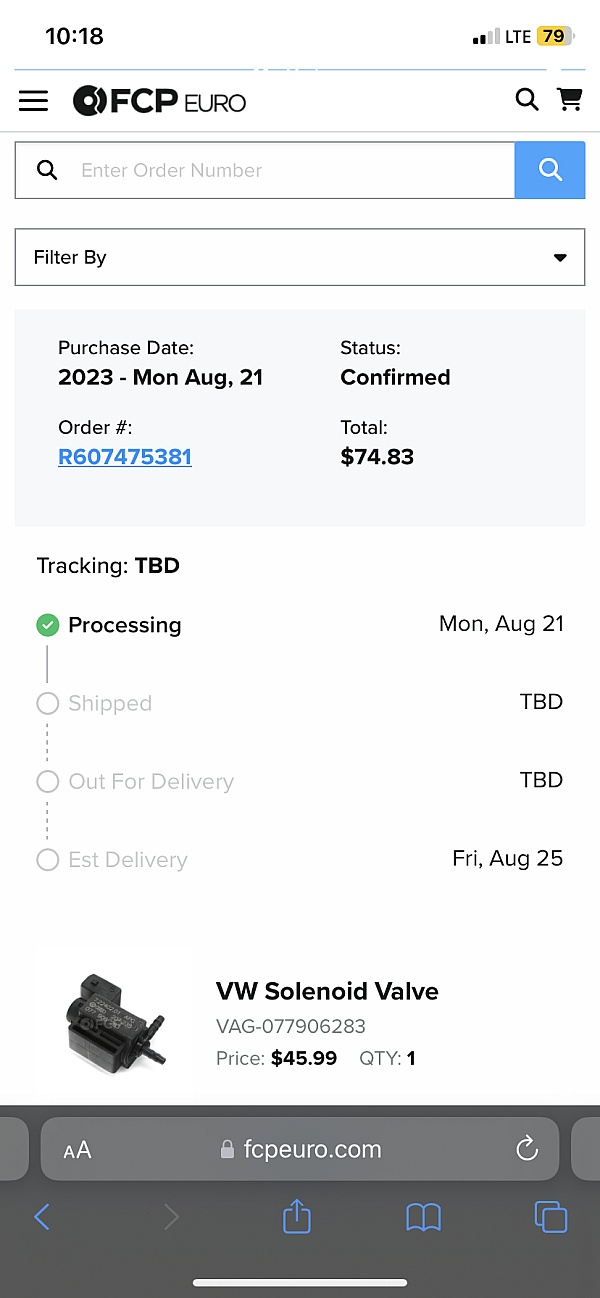This screenshot has height=1298, width=600.
Task: Open the VW Solenoid Valve thumbnail
Action: (x=110, y=1020)
